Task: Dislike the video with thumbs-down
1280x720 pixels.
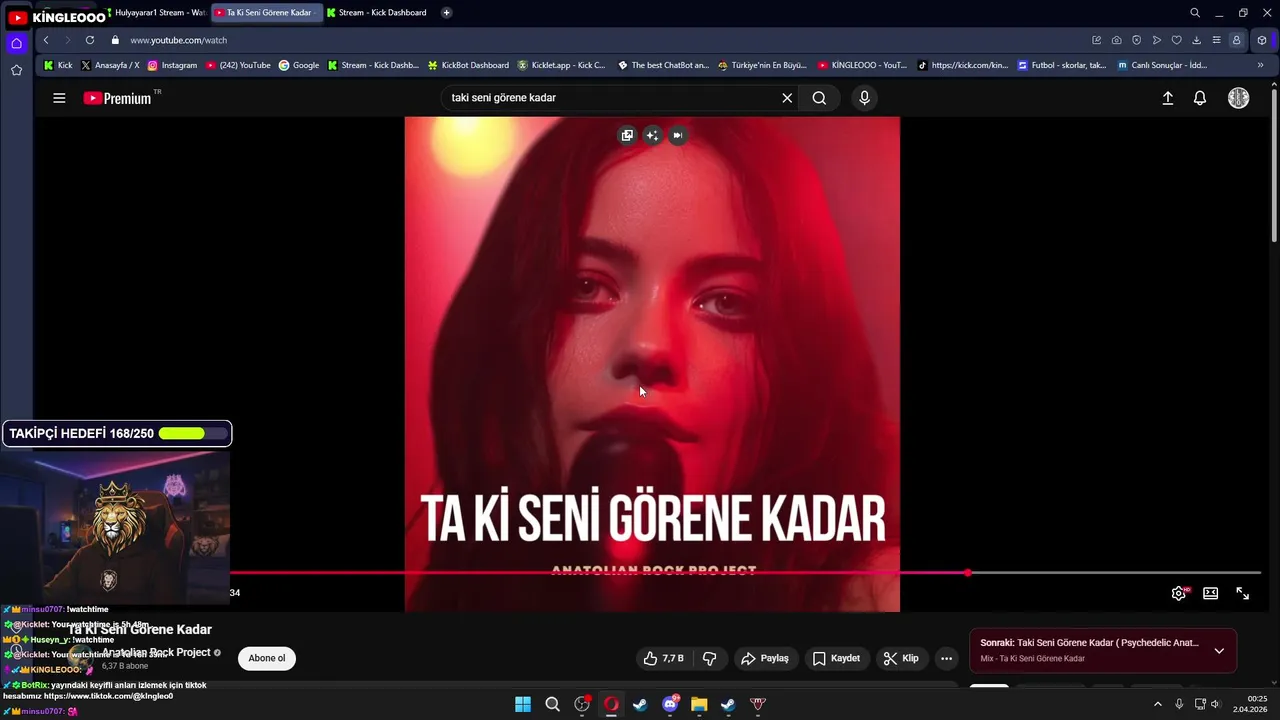Action: 710,658
